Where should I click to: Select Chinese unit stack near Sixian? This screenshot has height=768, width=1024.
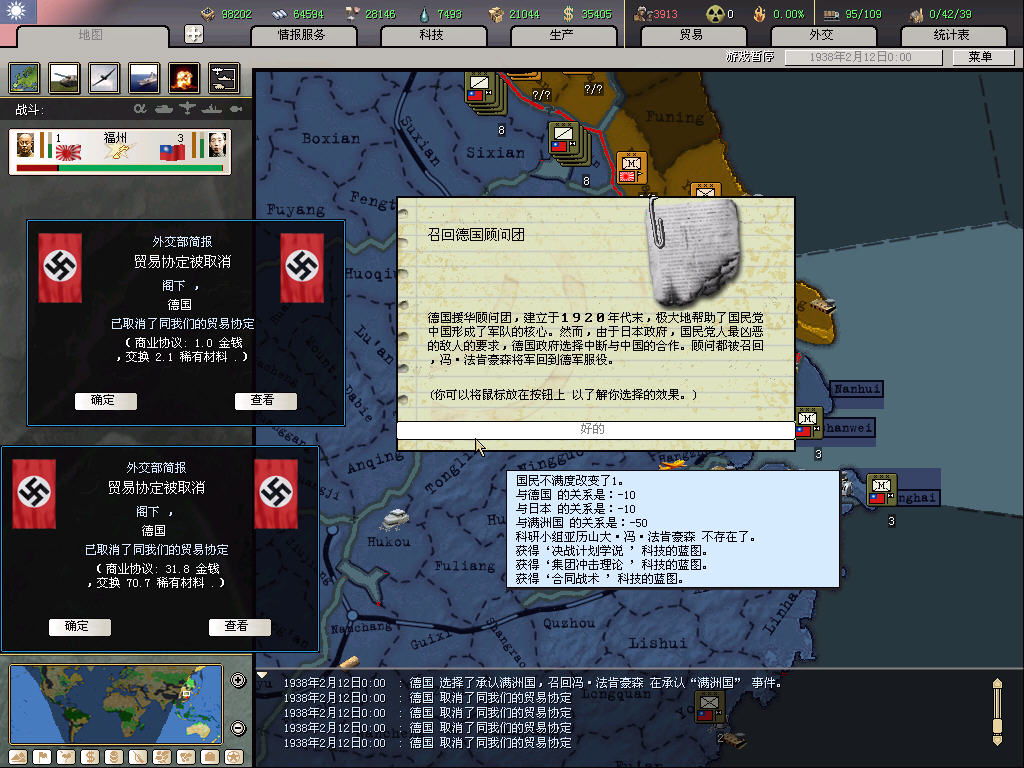coord(569,145)
